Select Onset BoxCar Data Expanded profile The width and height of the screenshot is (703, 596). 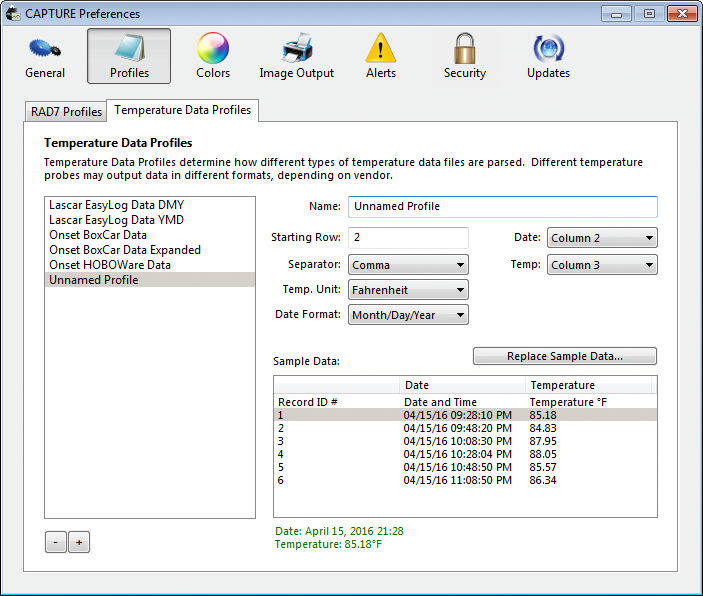[150, 250]
